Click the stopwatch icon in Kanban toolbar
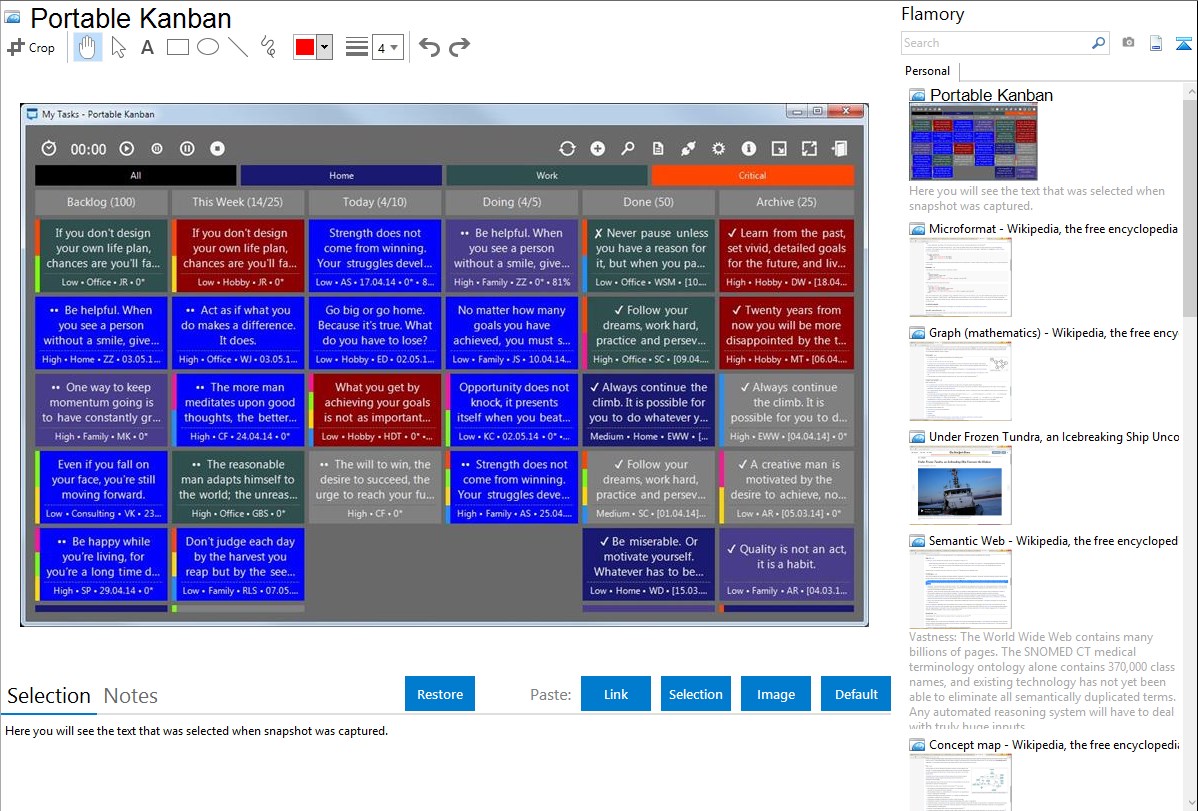This screenshot has height=811, width=1198. (49, 148)
